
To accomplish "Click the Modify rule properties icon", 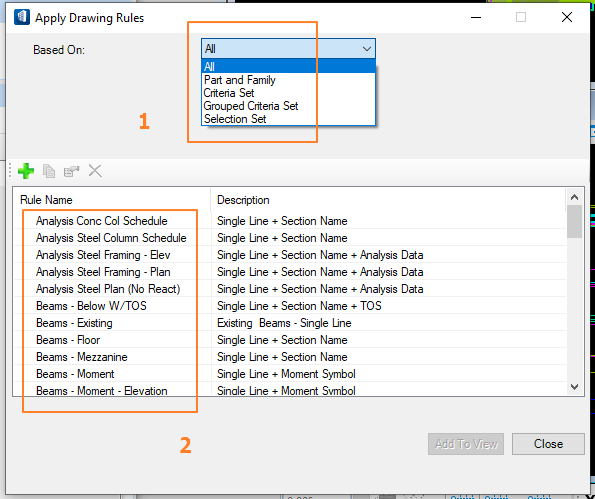I will tap(71, 171).
